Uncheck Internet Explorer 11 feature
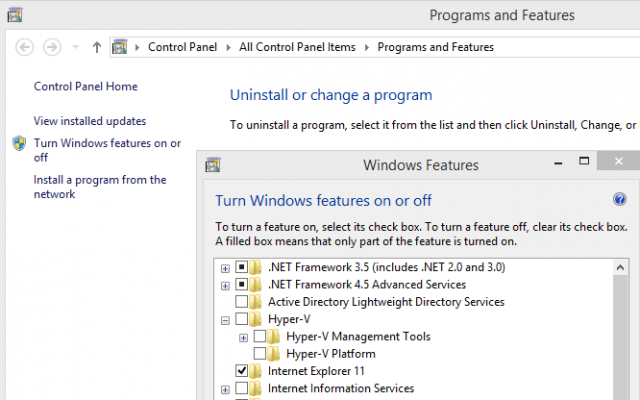Image resolution: width=640 pixels, height=400 pixels. point(242,371)
